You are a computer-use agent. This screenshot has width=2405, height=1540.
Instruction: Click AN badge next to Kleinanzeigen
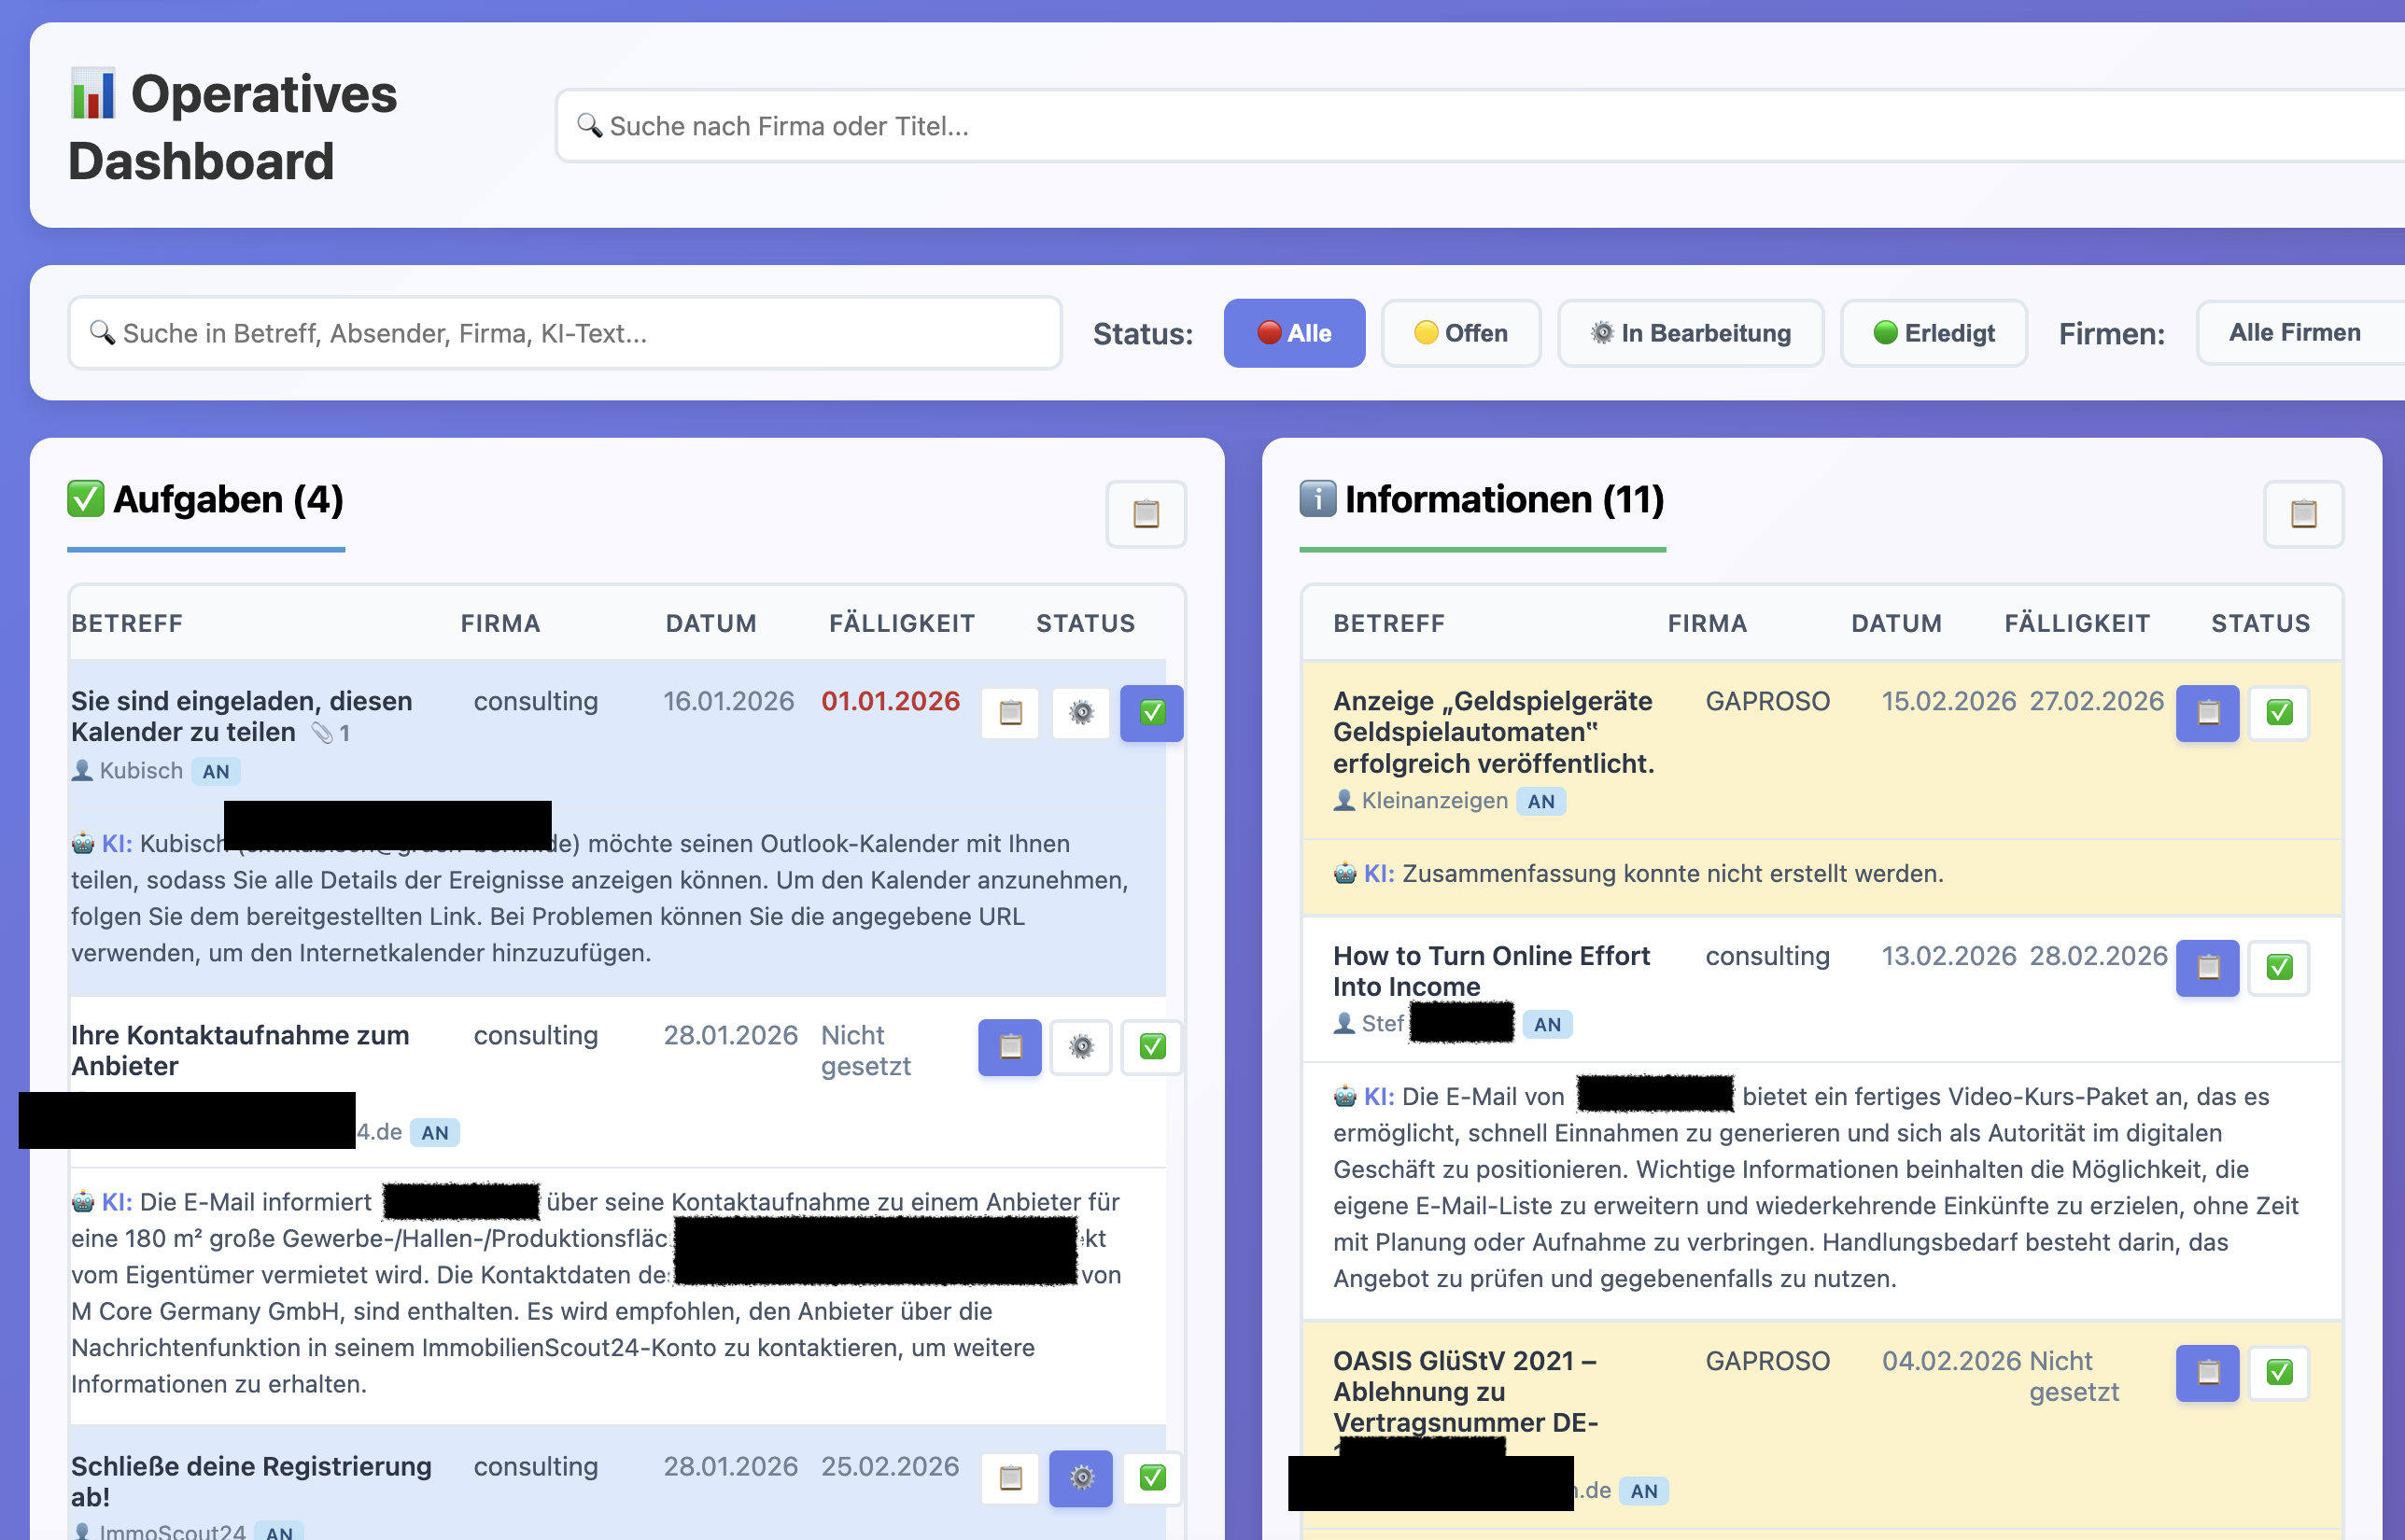pos(1541,801)
